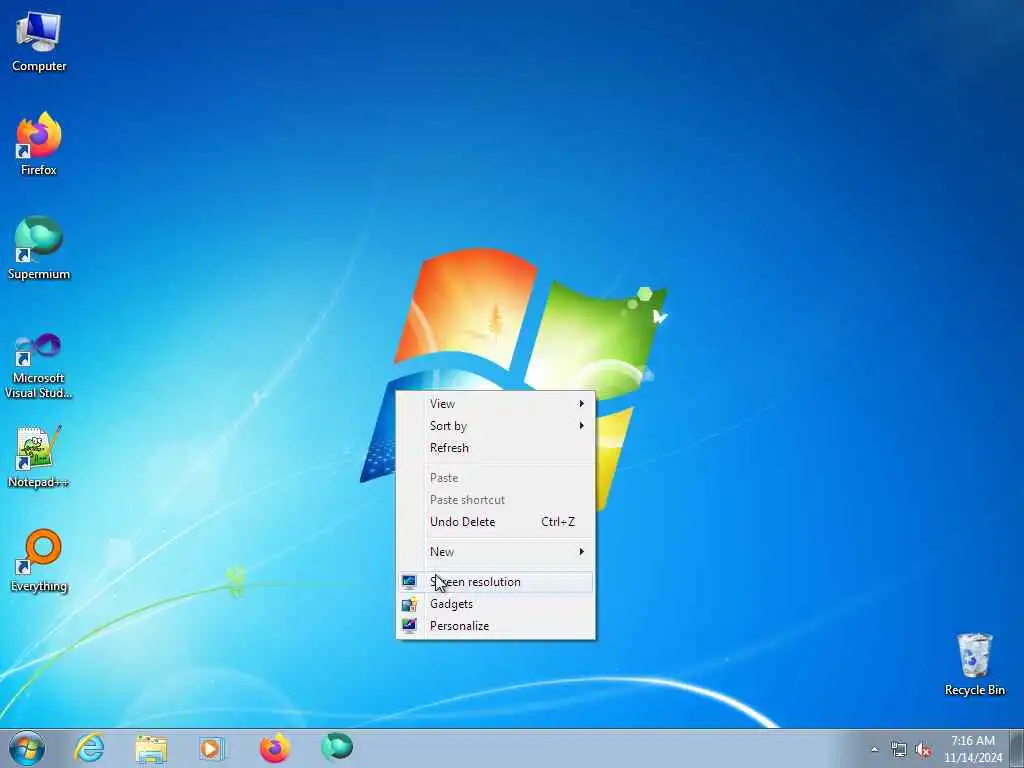Launch Windows Media Player from taskbar
The height and width of the screenshot is (768, 1024).
pos(212,748)
